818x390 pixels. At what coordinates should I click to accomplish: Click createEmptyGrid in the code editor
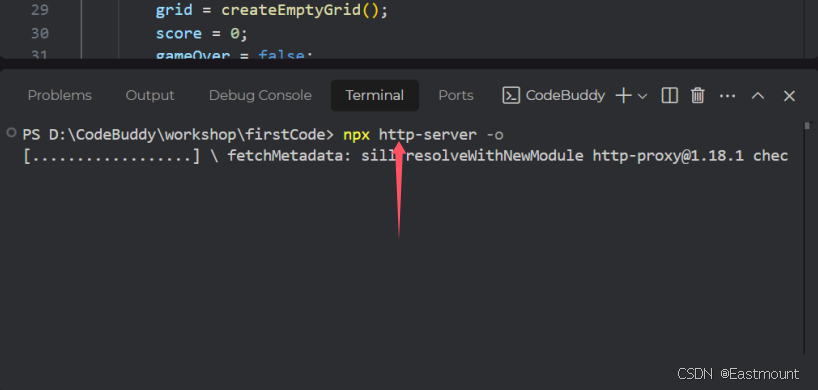coord(291,10)
